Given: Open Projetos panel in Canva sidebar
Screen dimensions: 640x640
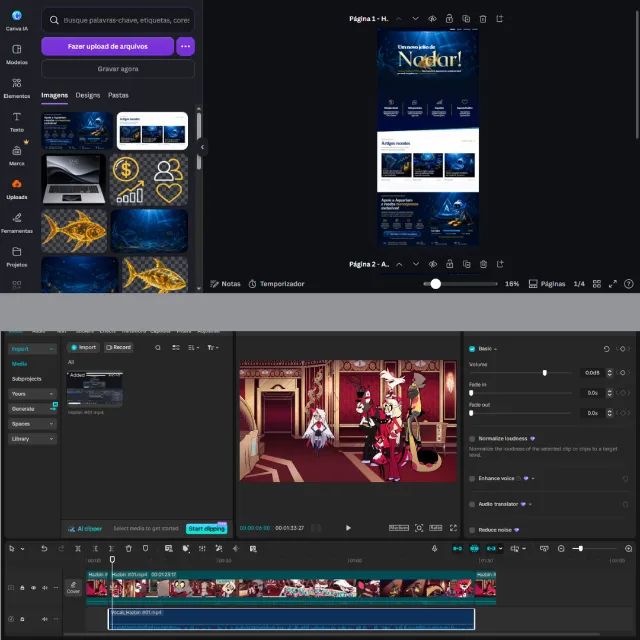Looking at the screenshot, I should point(17,257).
